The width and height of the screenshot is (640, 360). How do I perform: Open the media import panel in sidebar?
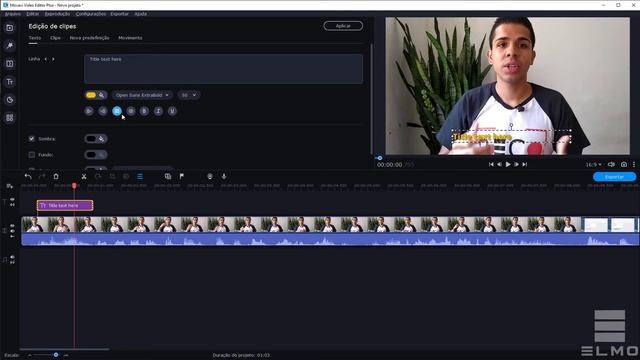click(x=10, y=28)
